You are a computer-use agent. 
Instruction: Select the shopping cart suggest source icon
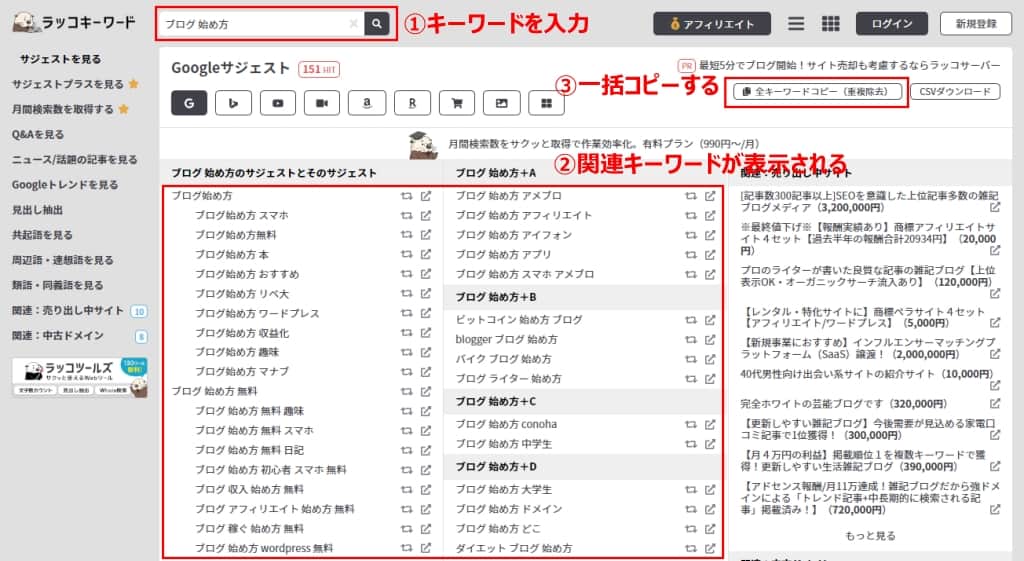(456, 103)
